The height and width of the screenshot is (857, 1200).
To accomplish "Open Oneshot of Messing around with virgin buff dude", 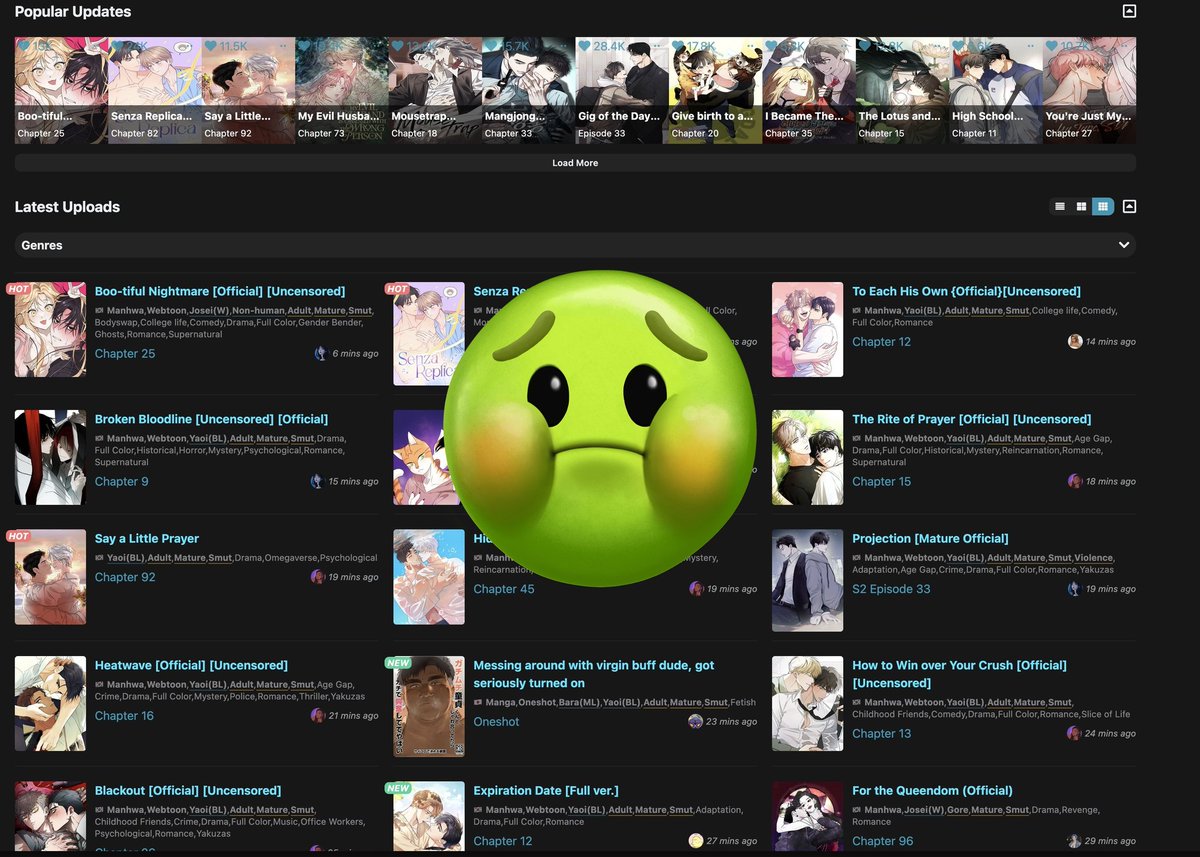I will point(496,721).
